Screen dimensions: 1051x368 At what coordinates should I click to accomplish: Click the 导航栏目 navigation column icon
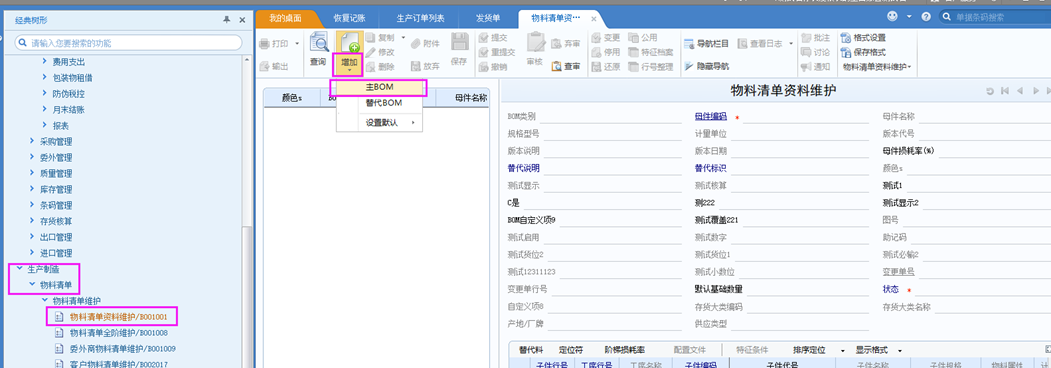[690, 44]
